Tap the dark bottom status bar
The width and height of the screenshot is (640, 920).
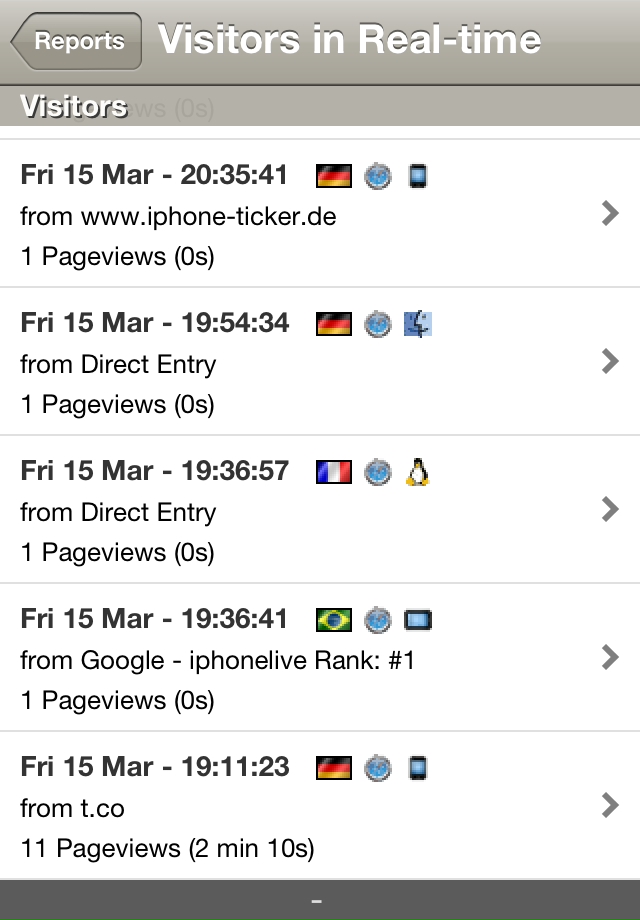click(x=320, y=899)
